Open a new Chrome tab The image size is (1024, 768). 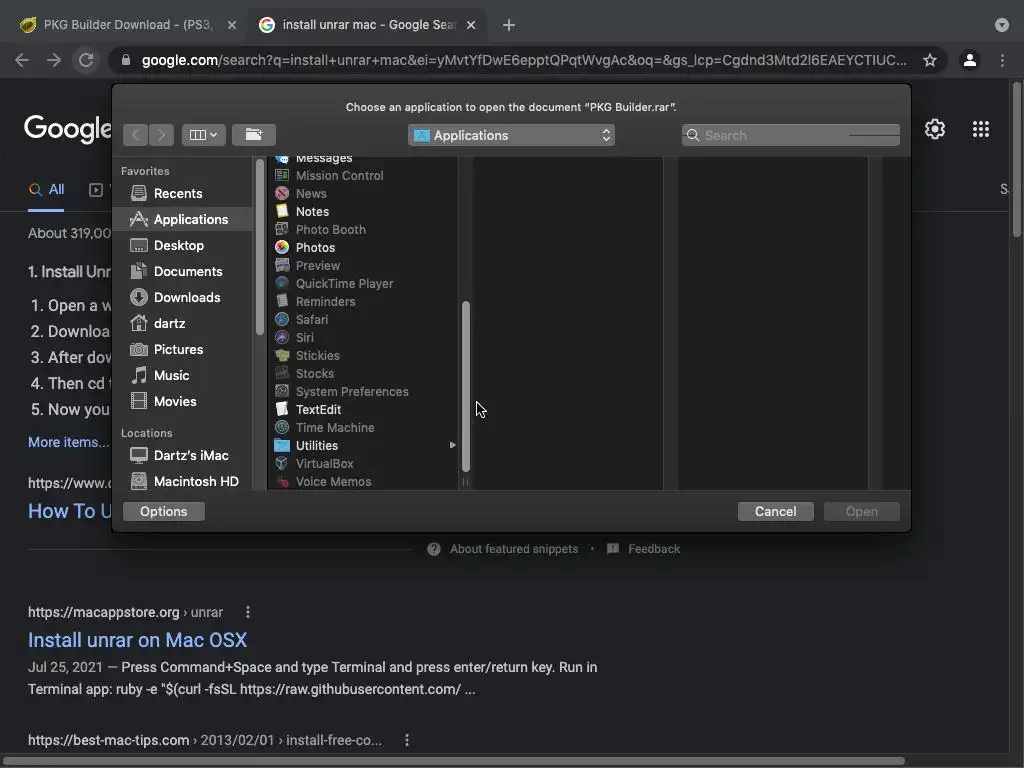pyautogui.click(x=509, y=25)
